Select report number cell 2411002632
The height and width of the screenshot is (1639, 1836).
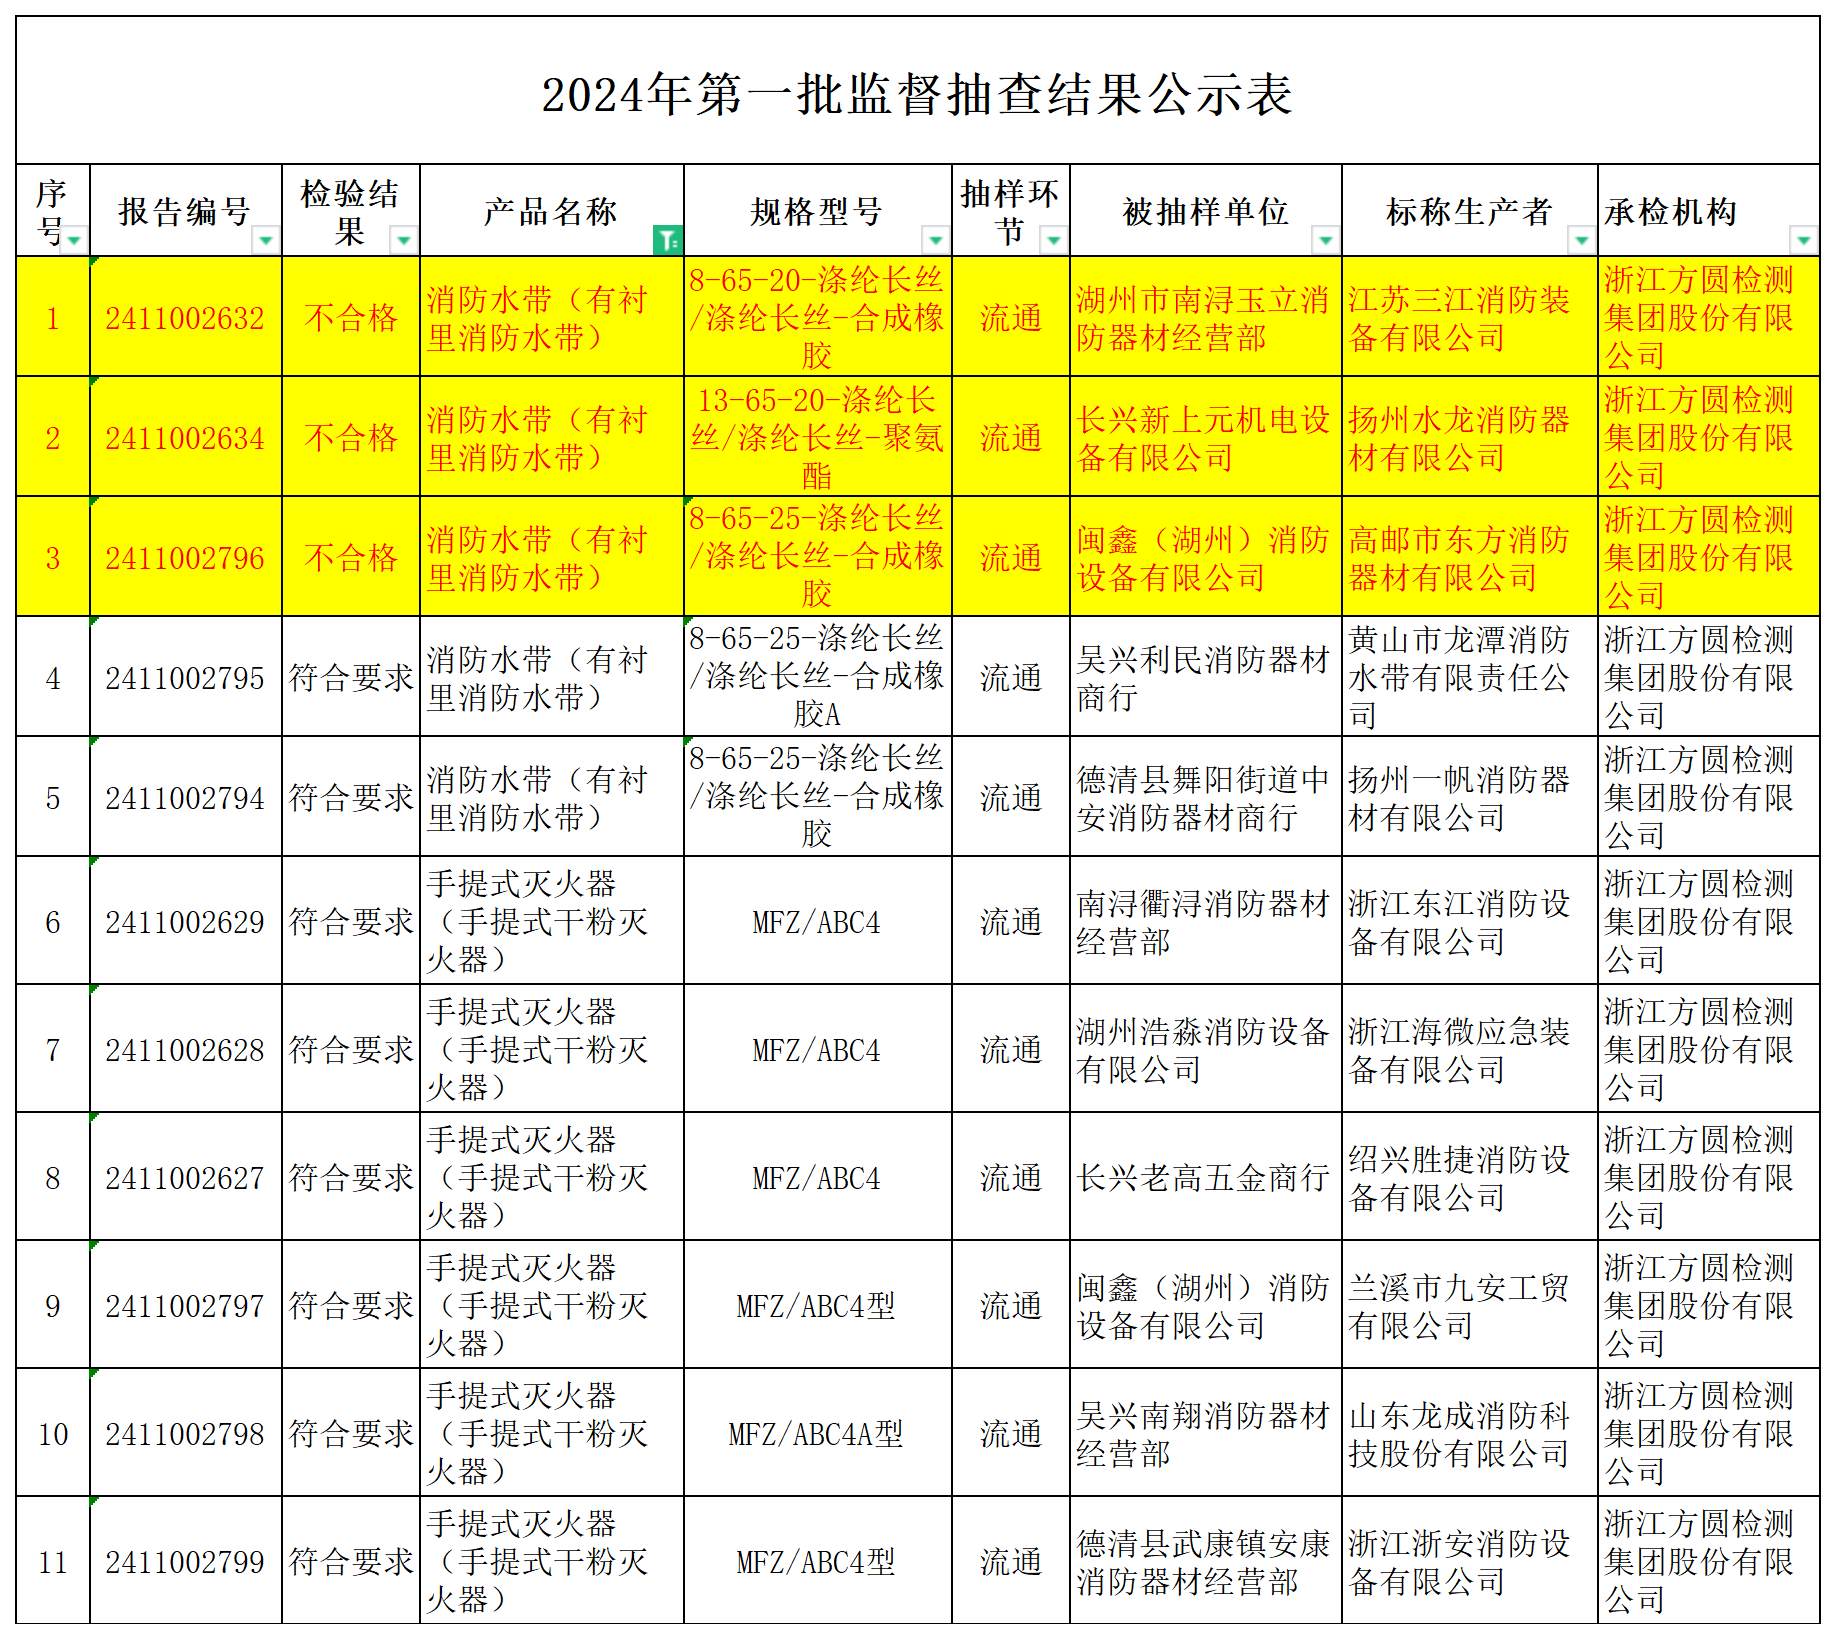pyautogui.click(x=186, y=320)
